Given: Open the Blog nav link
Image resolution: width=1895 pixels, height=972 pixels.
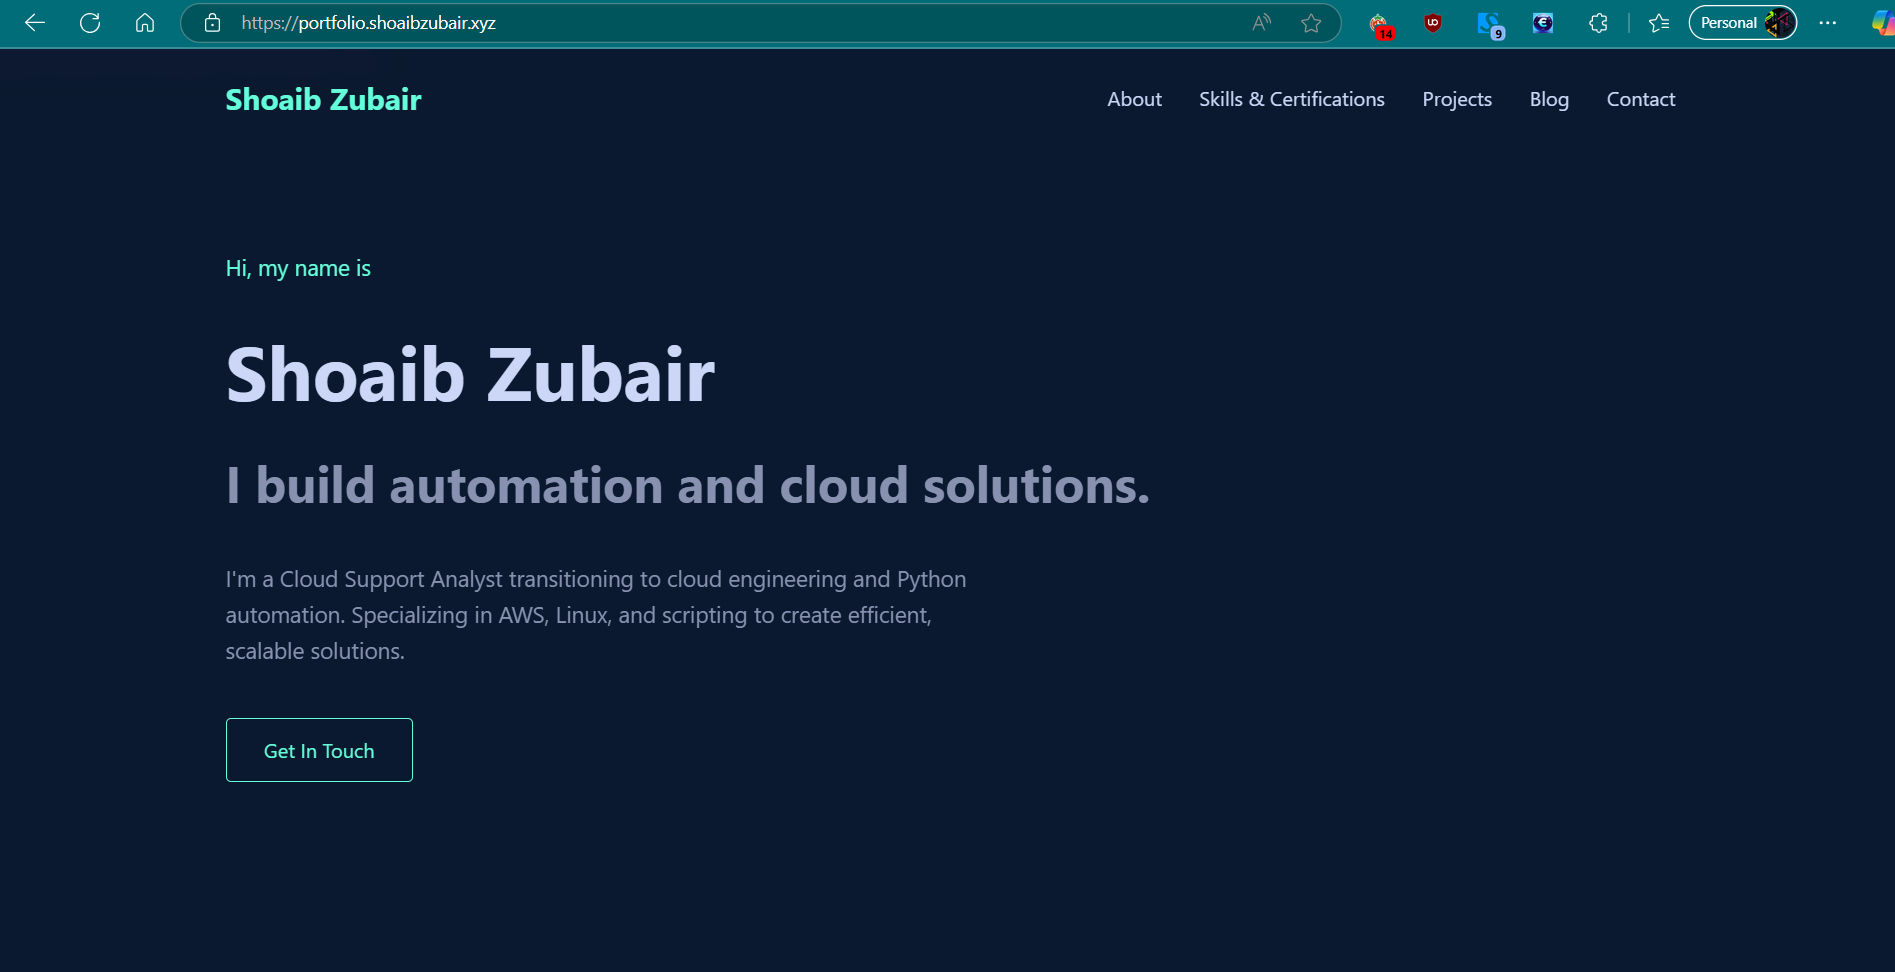Looking at the screenshot, I should point(1549,99).
